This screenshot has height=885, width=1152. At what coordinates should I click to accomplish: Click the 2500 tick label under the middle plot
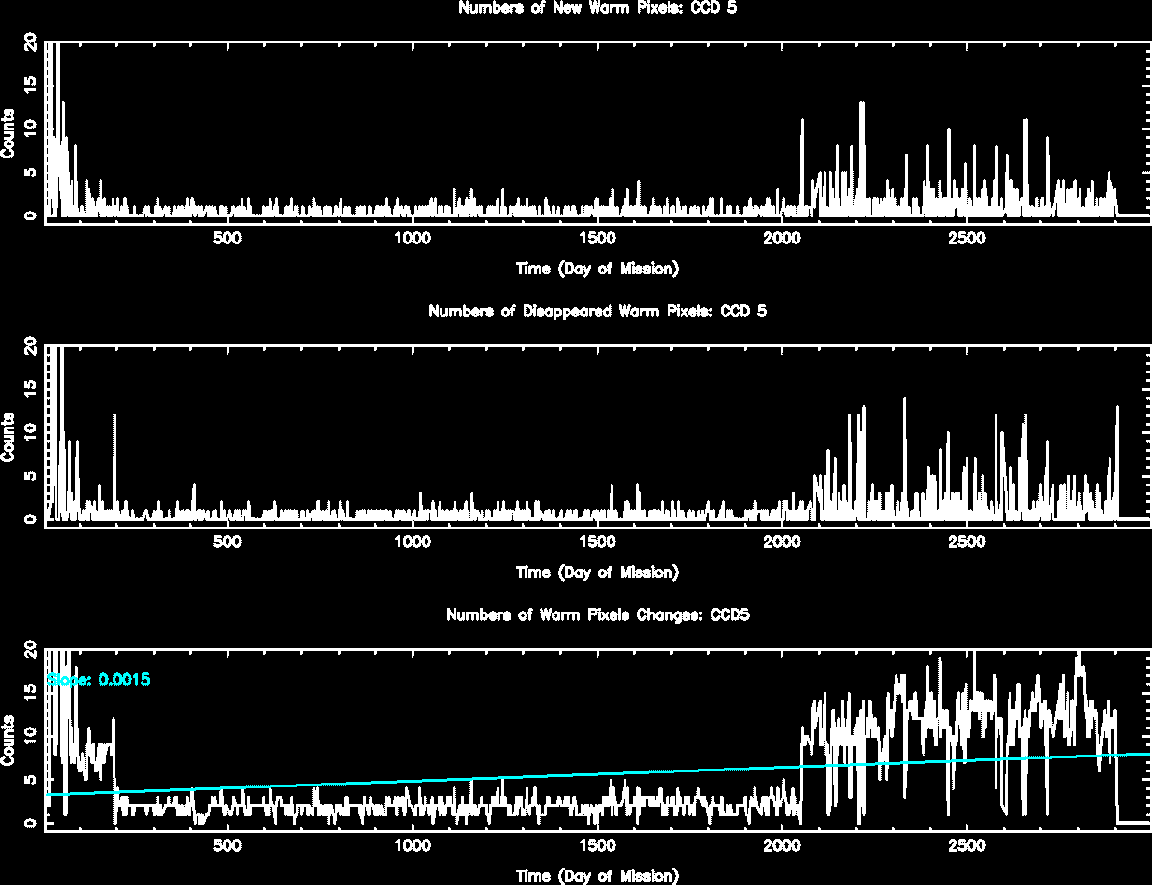click(967, 541)
